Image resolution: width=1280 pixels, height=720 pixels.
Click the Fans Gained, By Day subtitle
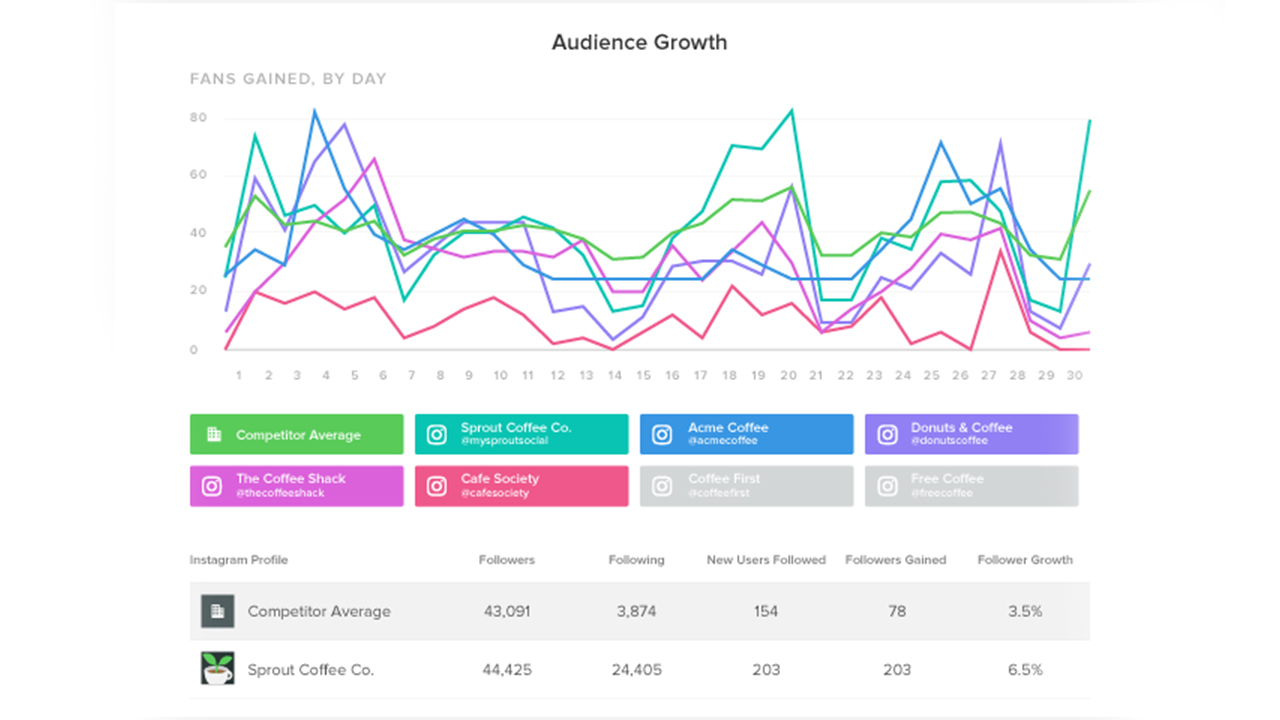pyautogui.click(x=288, y=78)
